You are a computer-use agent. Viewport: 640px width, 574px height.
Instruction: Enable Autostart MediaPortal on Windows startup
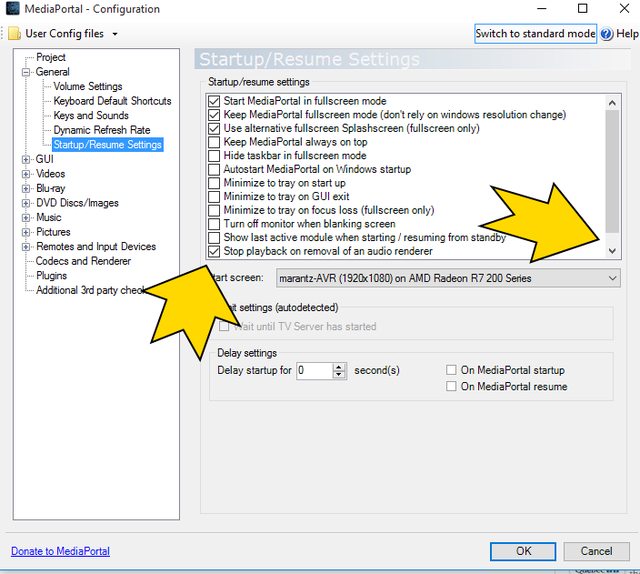pyautogui.click(x=213, y=170)
